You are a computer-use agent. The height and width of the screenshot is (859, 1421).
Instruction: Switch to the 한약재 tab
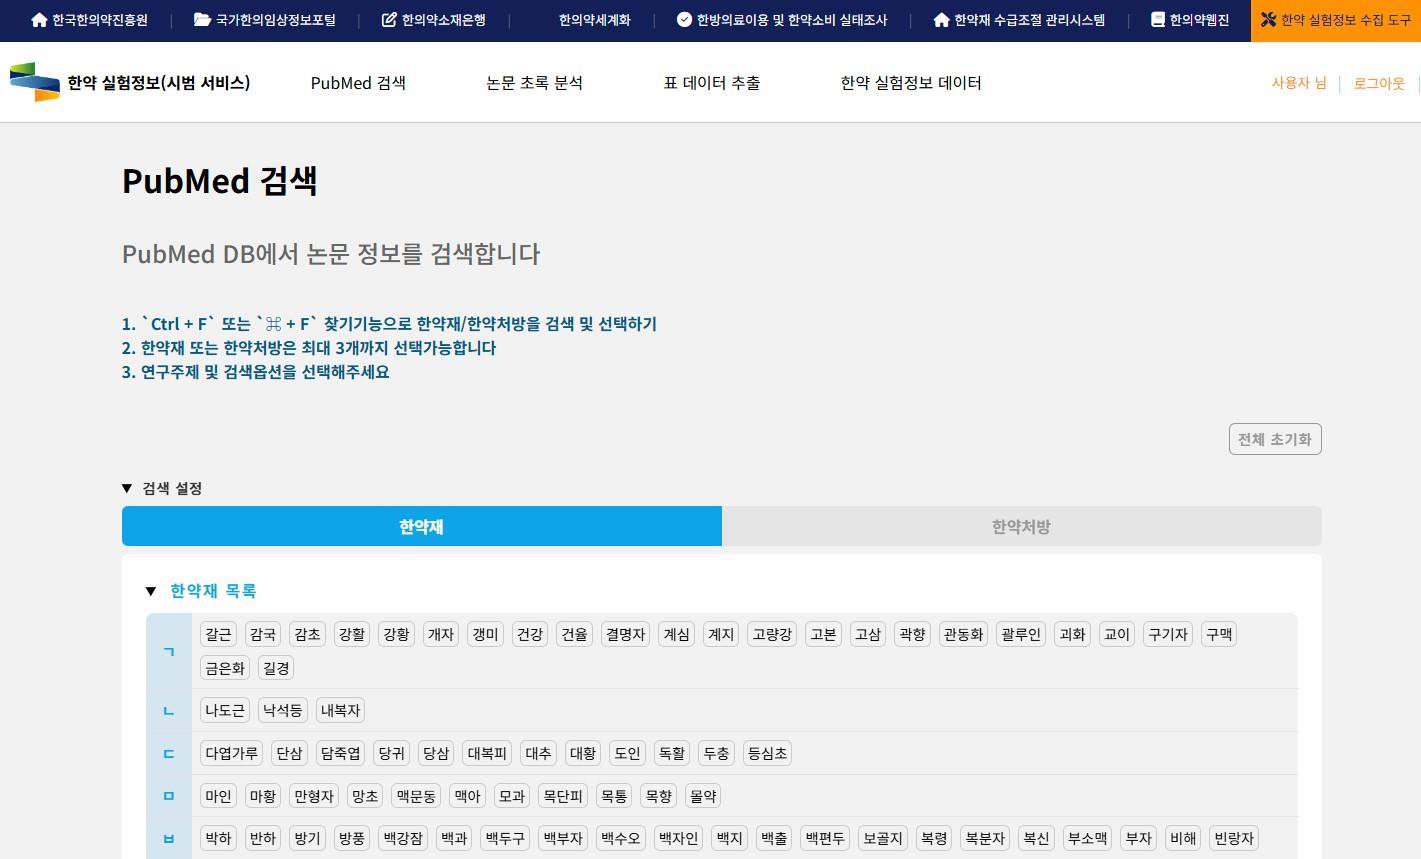click(421, 526)
